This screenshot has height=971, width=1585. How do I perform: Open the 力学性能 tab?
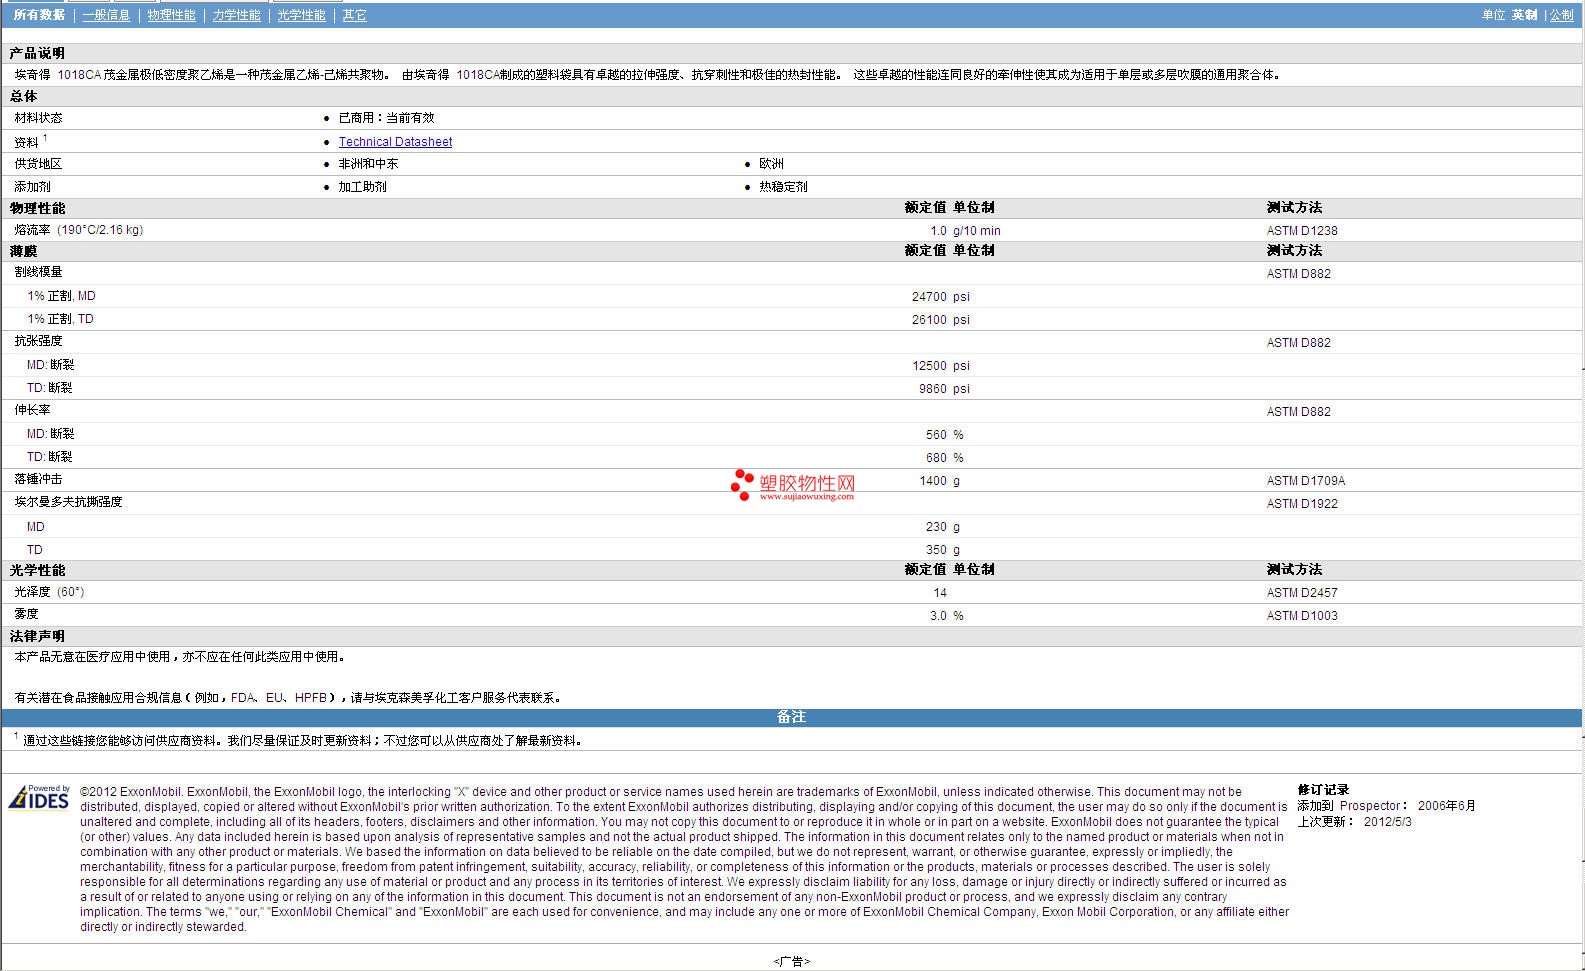[x=237, y=15]
